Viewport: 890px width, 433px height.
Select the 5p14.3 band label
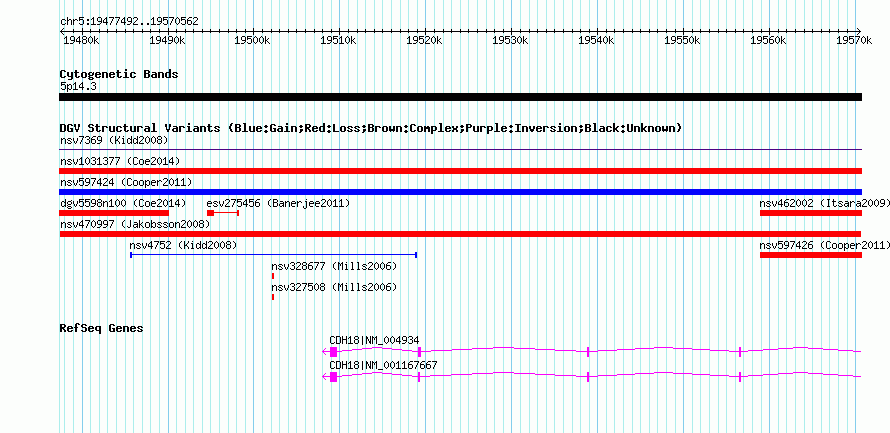click(78, 86)
